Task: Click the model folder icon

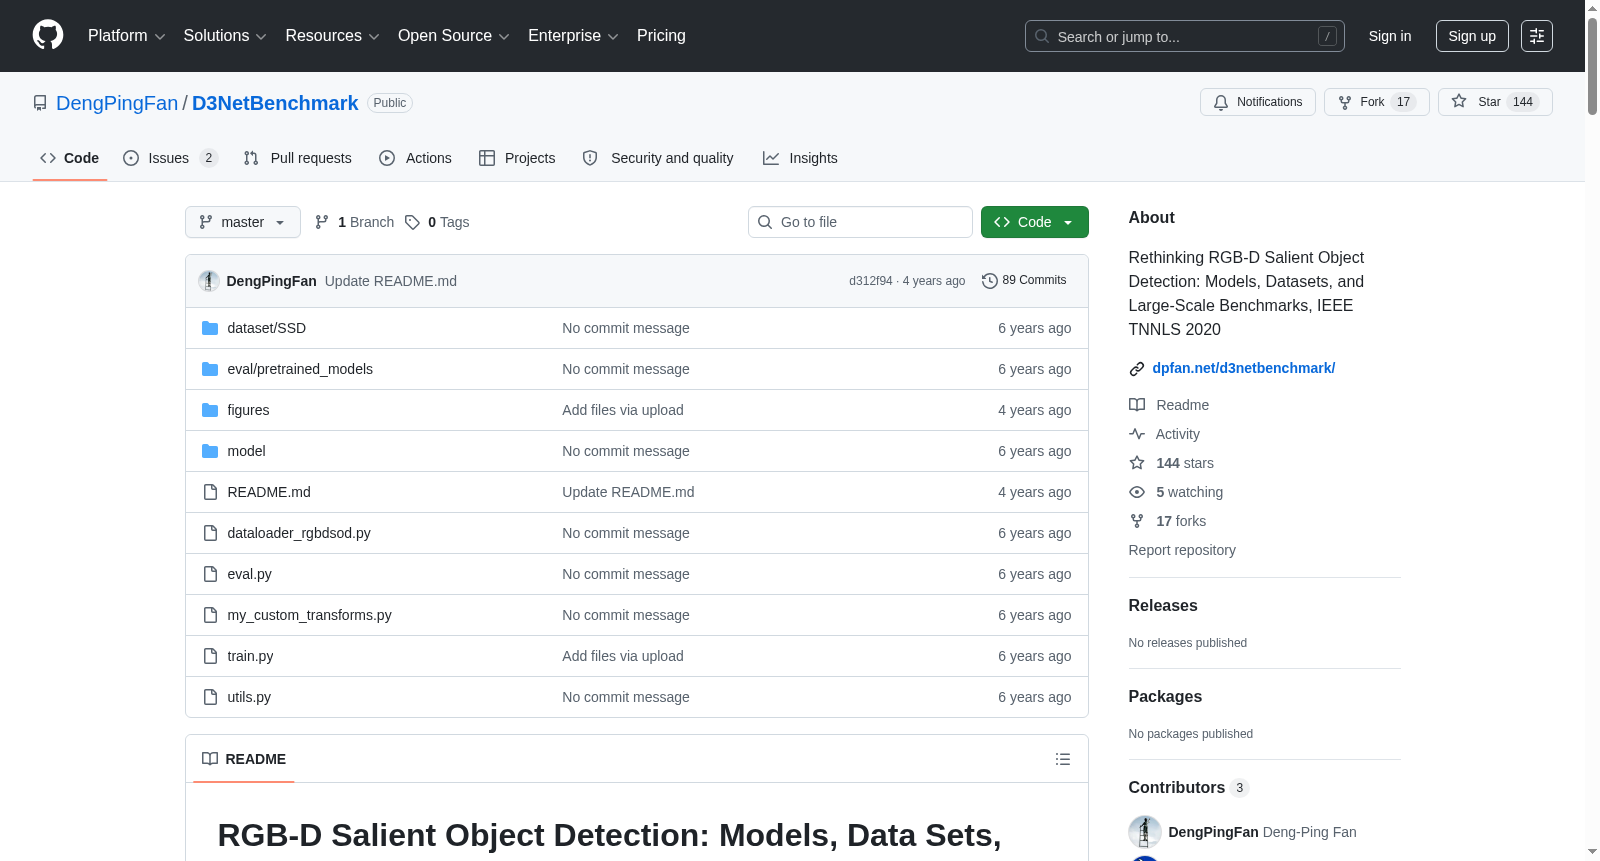Action: (210, 451)
